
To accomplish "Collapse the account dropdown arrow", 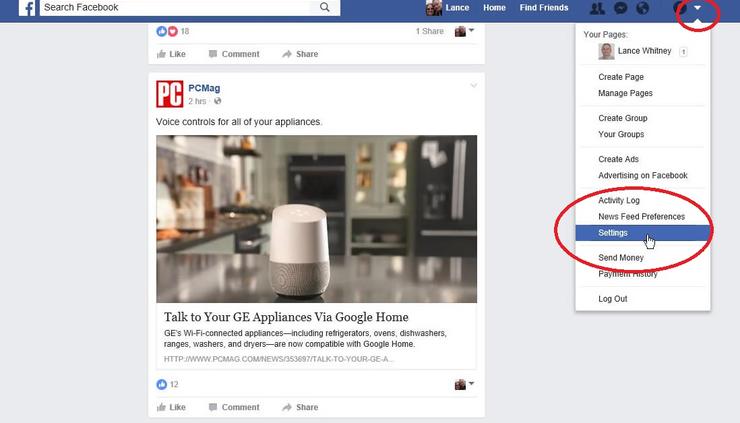I will 697,8.
